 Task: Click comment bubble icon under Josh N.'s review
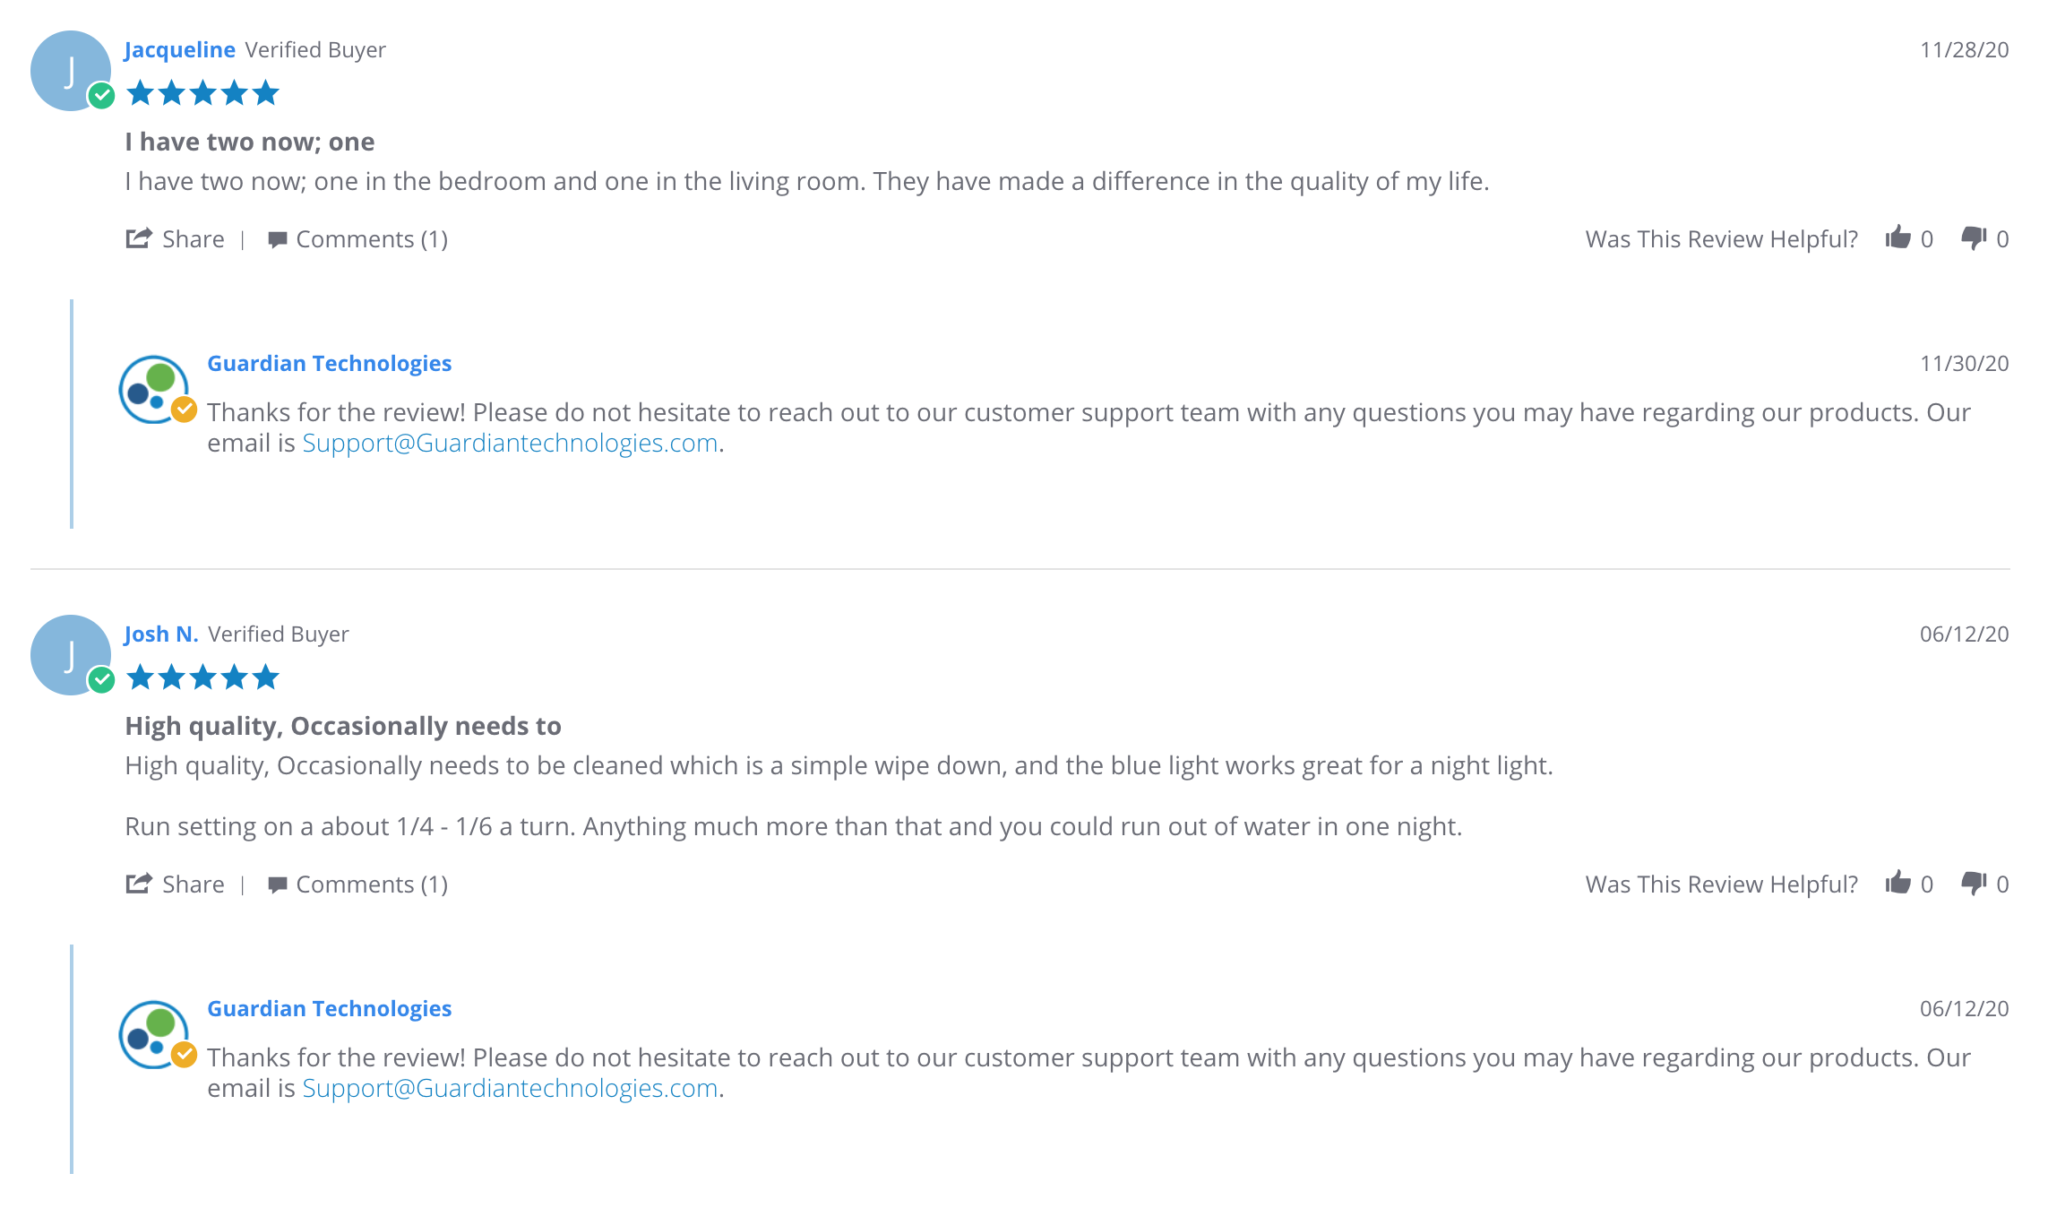coord(277,884)
